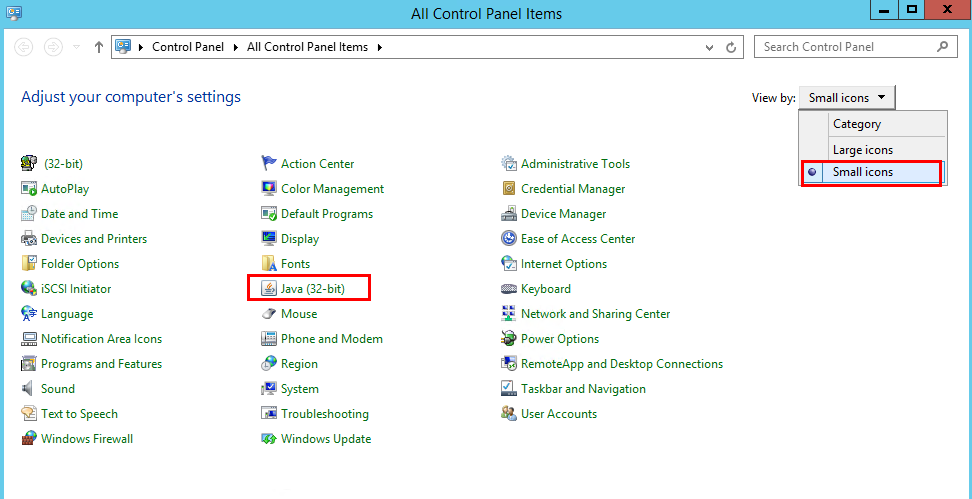This screenshot has height=499, width=972.
Task: Click the Text to Speech icon
Action: [29, 413]
